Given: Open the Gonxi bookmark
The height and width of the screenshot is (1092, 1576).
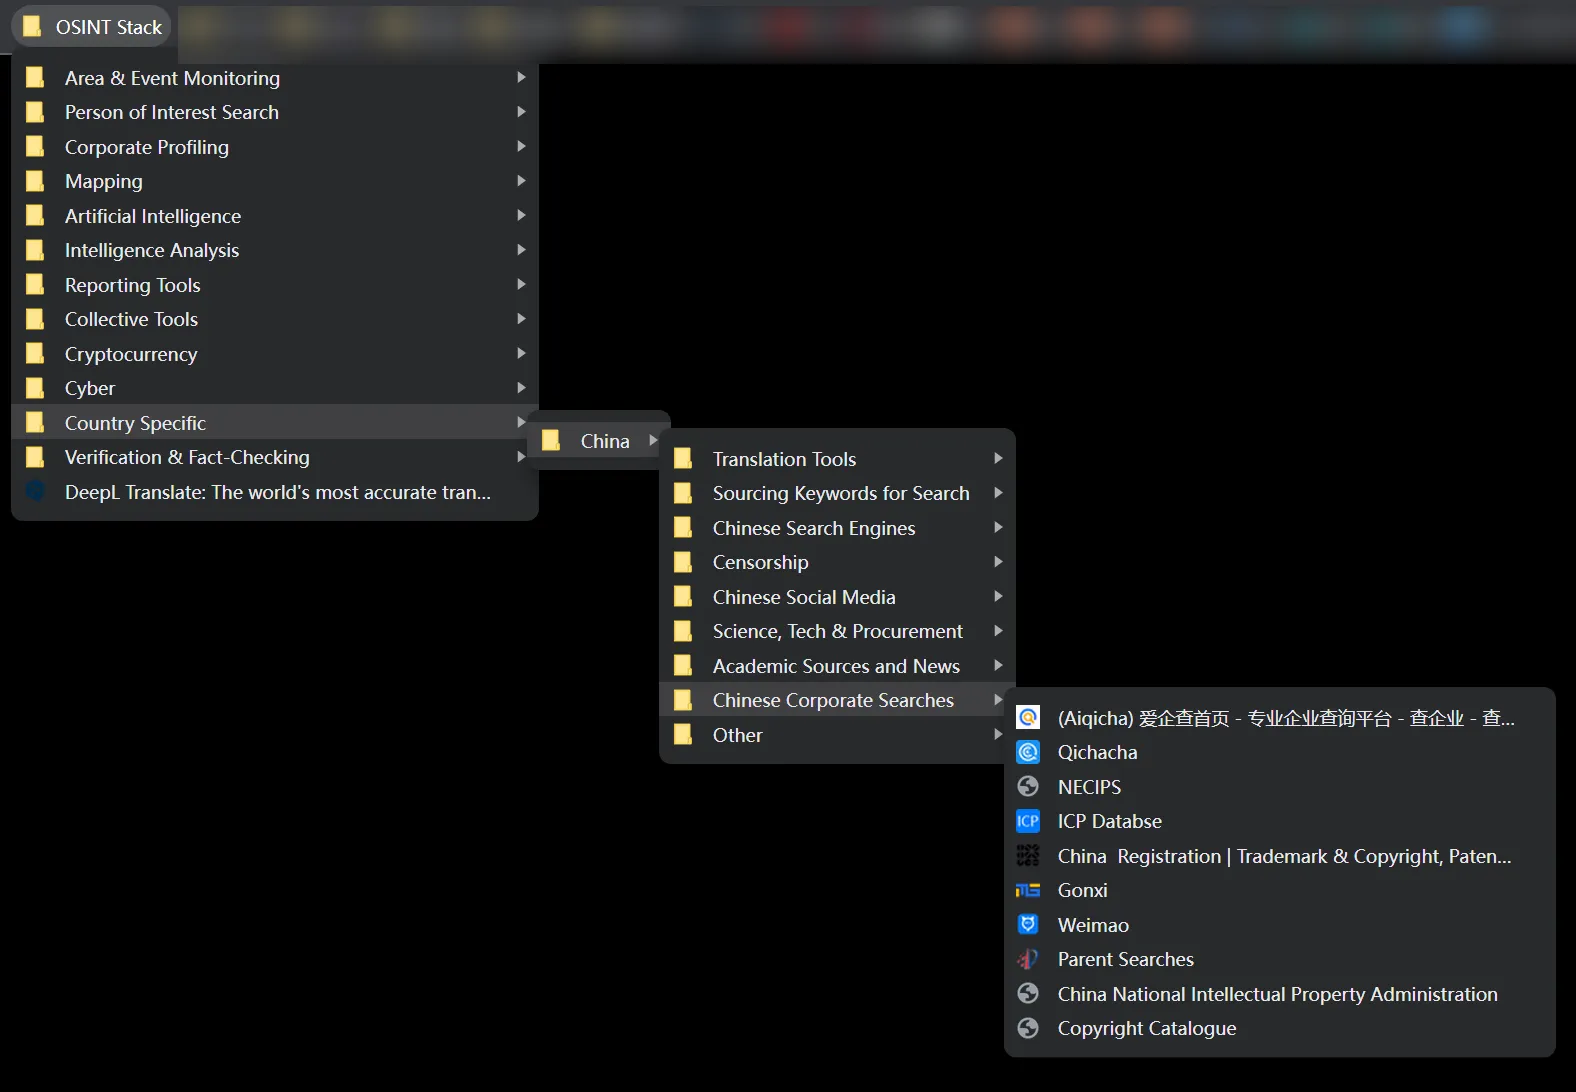Looking at the screenshot, I should click(x=1279, y=890).
